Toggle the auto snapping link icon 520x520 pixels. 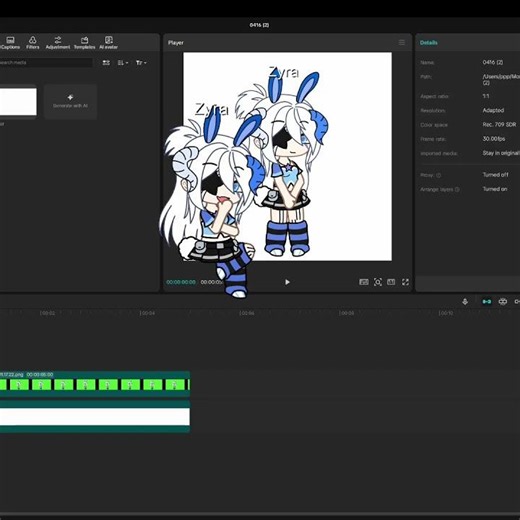click(x=503, y=302)
